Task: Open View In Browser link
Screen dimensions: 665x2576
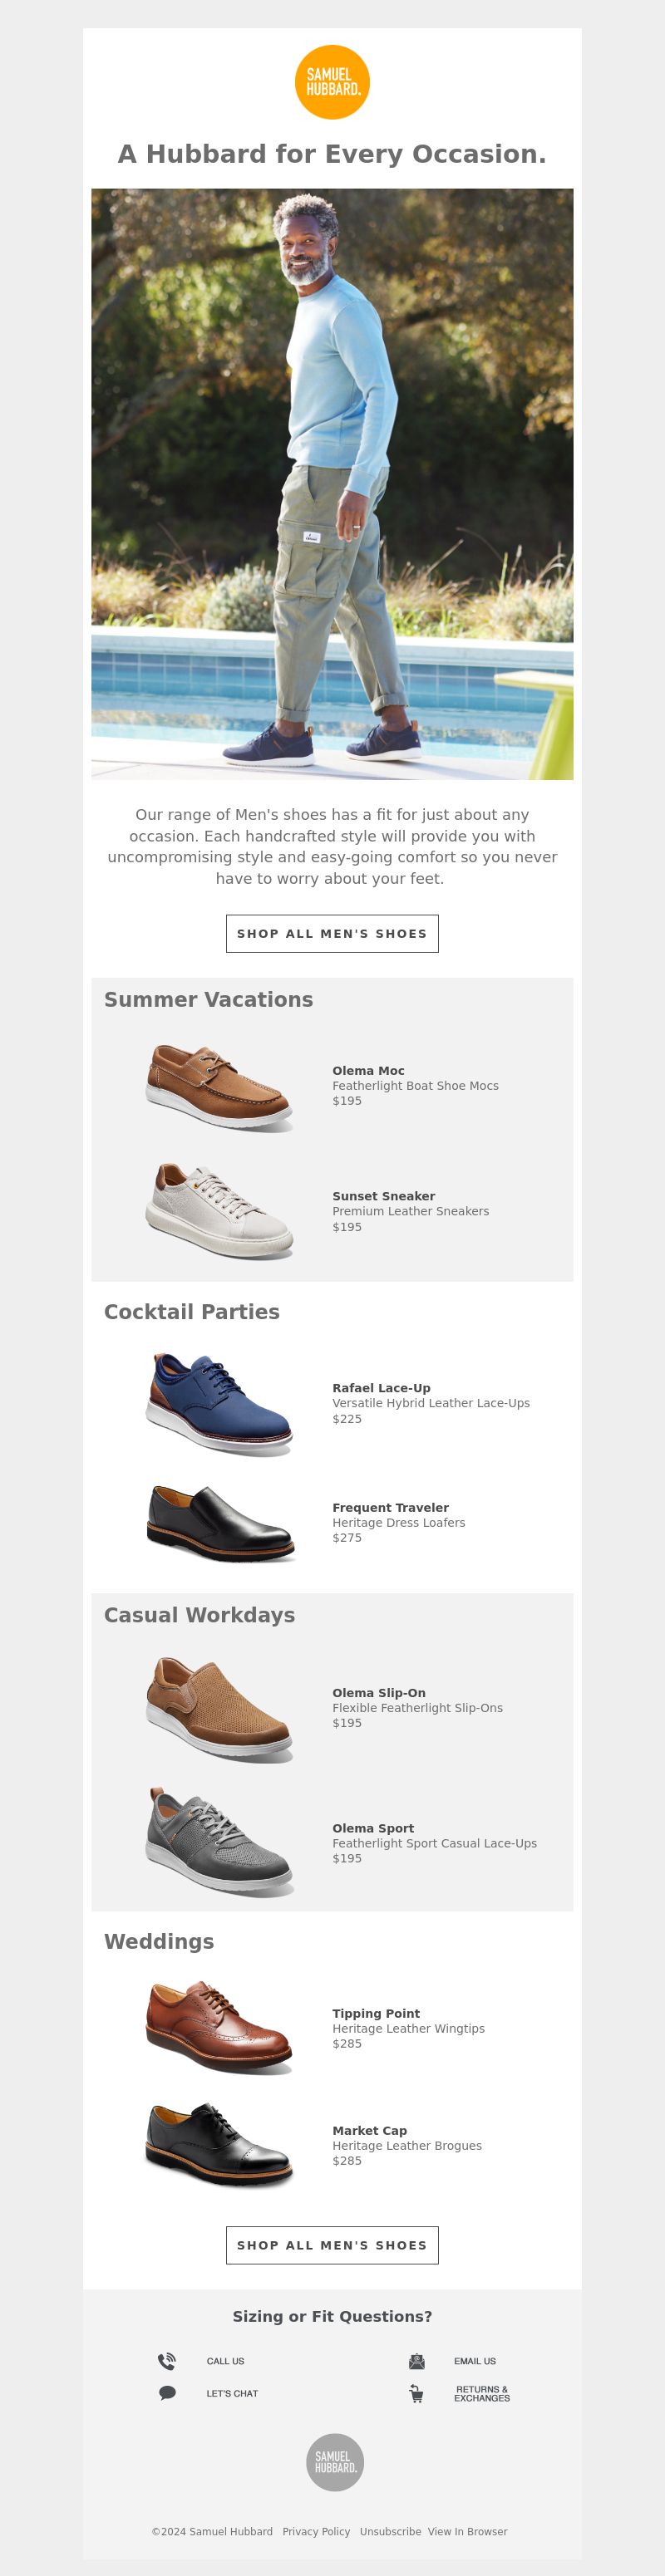Action: pos(467,2532)
